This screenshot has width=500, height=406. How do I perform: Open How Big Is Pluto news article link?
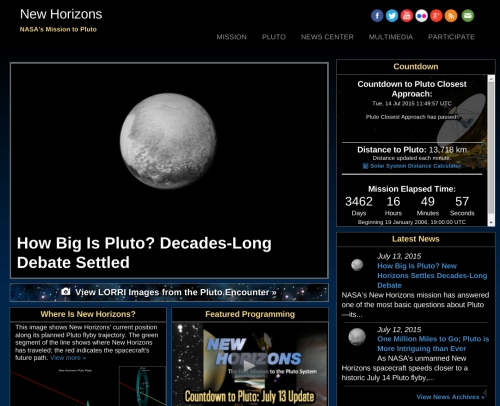point(432,276)
